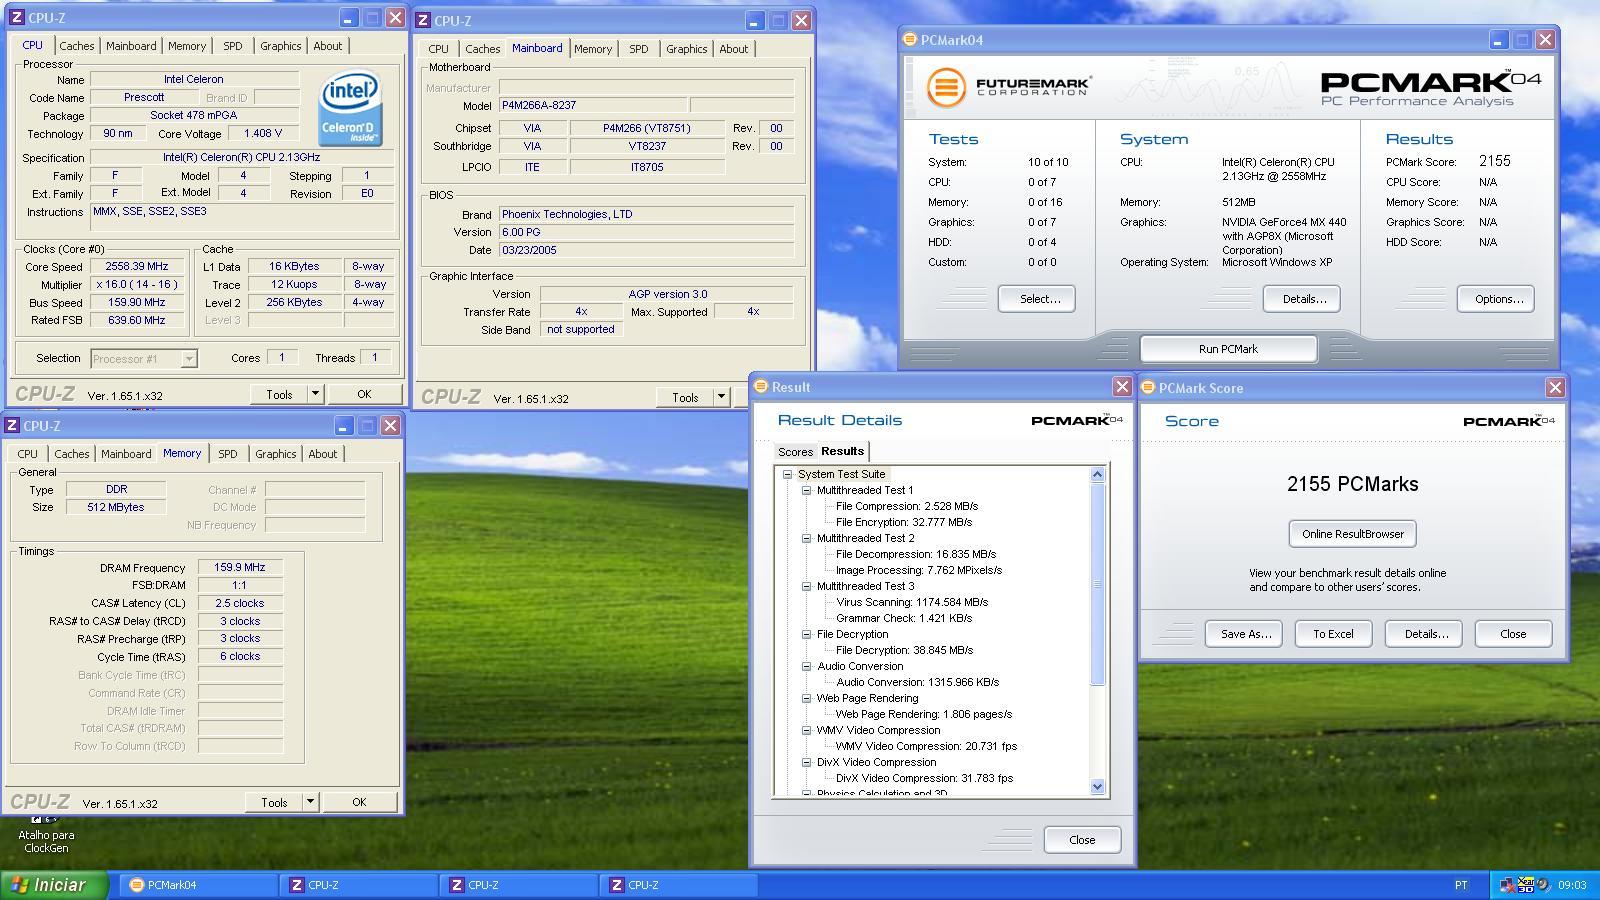Viewport: 1600px width, 900px height.
Task: Collapse Audio Conversion tree node
Action: coord(806,666)
